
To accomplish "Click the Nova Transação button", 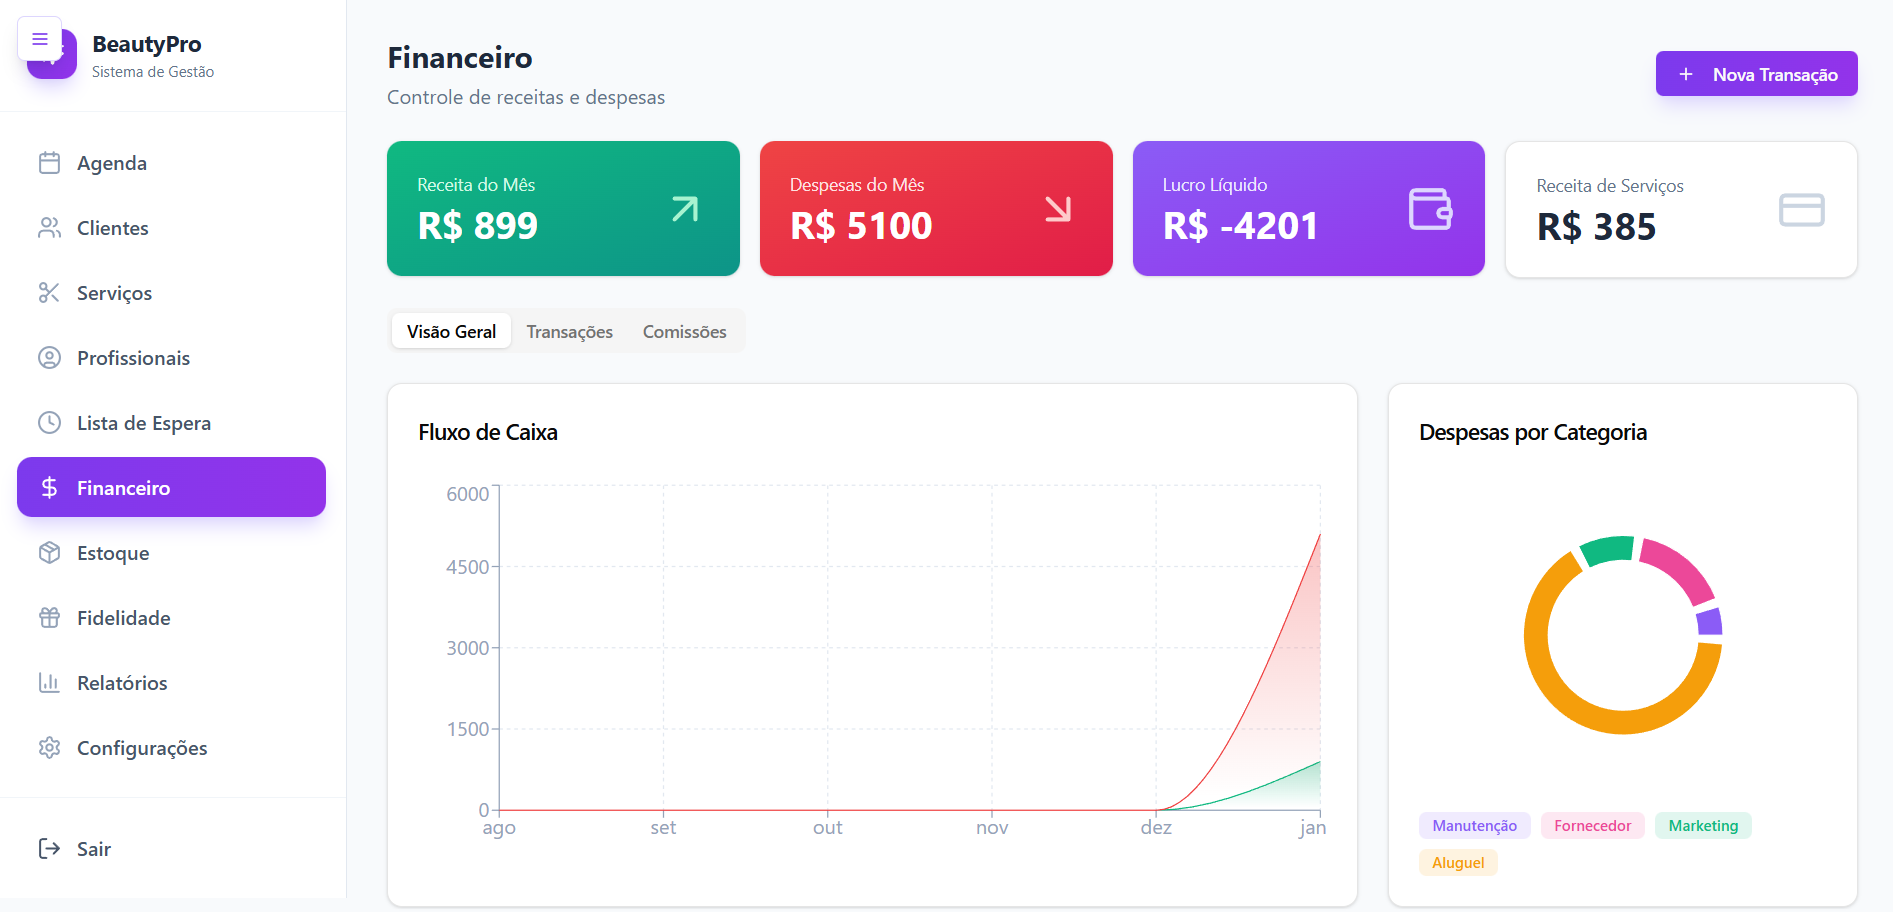I will coord(1757,74).
